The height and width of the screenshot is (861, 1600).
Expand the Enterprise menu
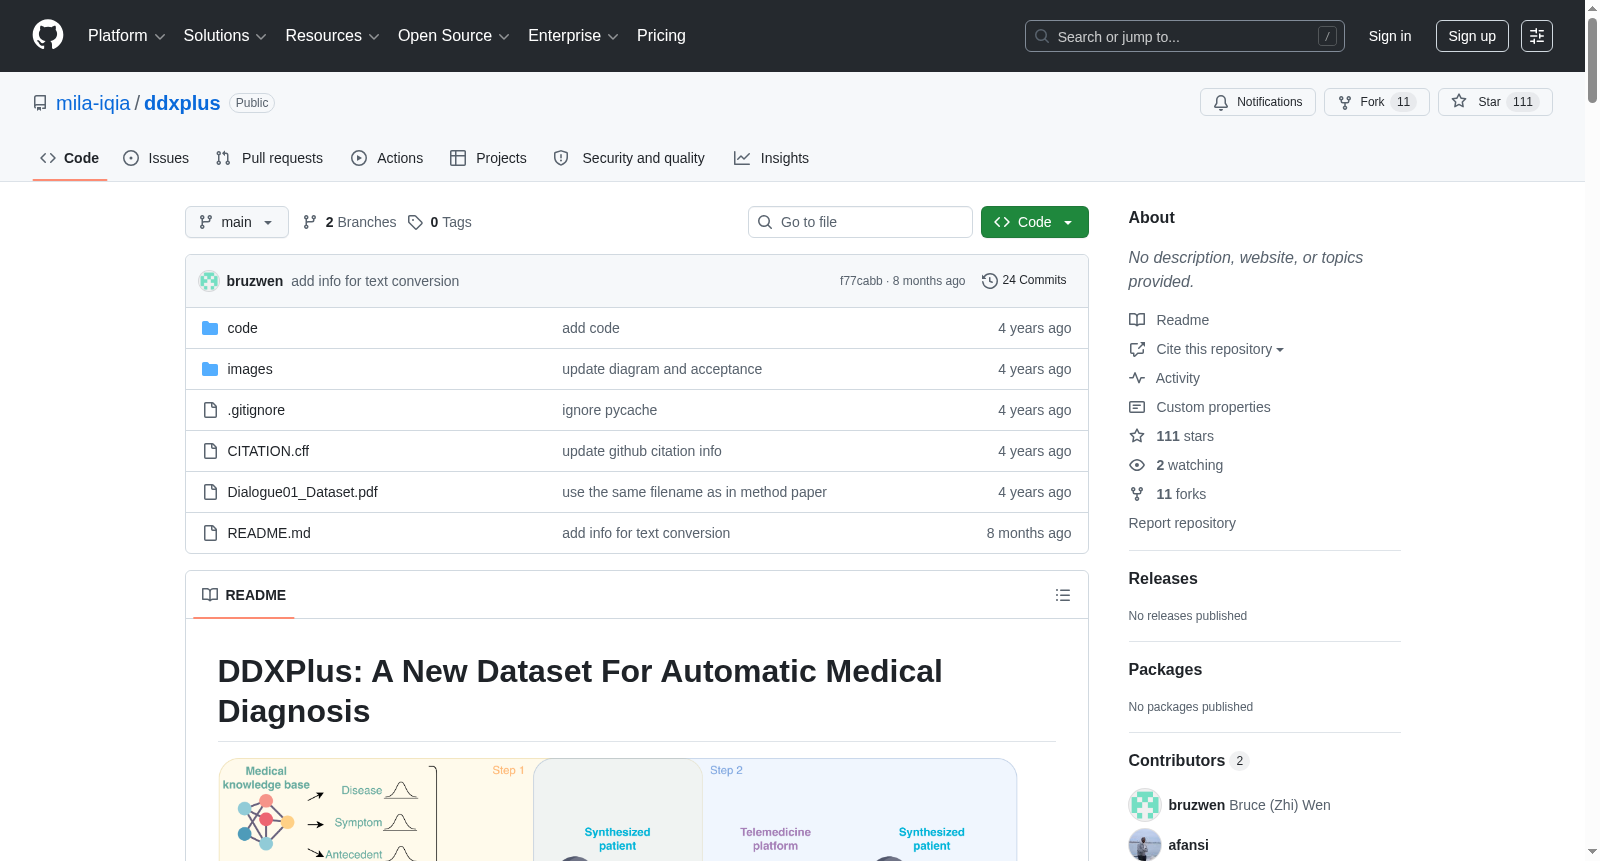pyautogui.click(x=573, y=36)
